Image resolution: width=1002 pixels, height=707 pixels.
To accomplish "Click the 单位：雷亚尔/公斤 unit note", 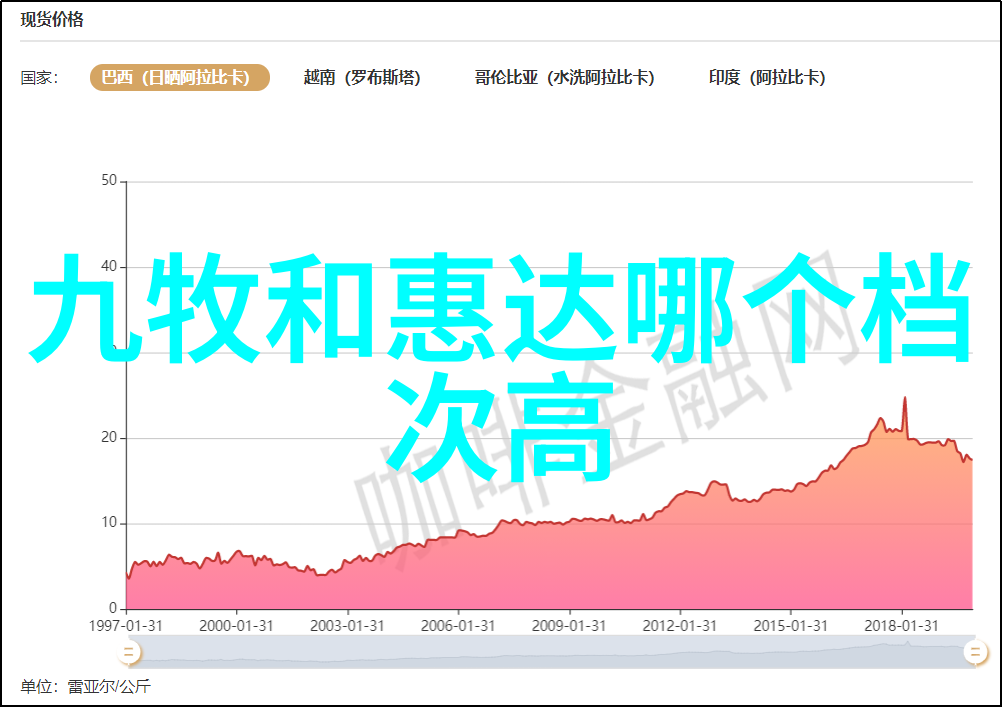I will (86, 687).
